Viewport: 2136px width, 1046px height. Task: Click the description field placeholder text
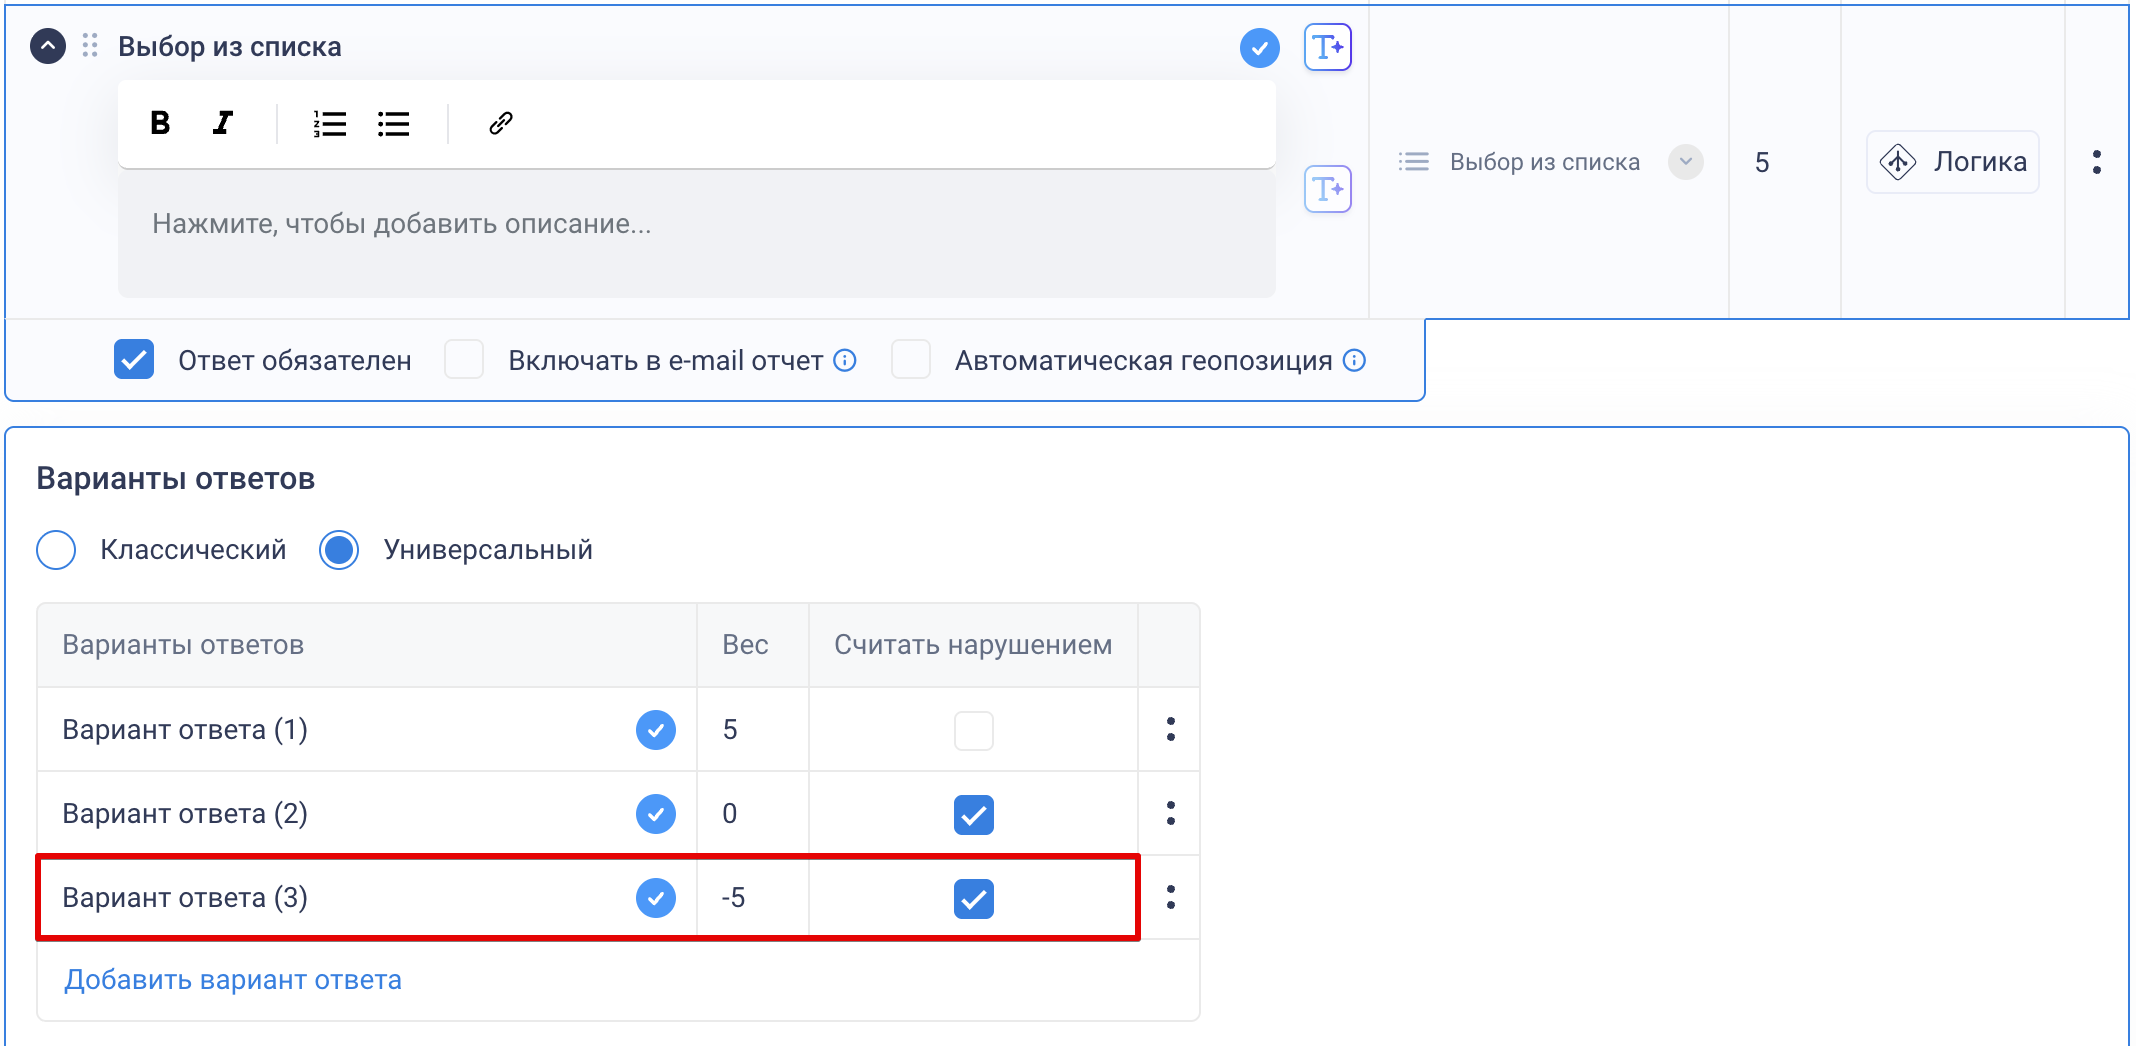point(401,224)
